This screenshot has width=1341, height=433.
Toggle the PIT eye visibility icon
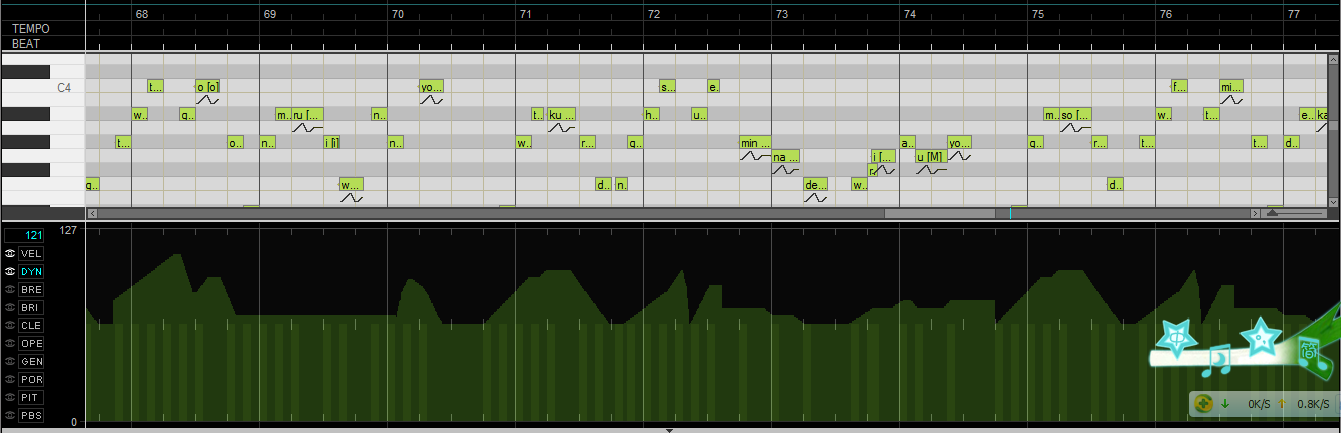coord(10,398)
